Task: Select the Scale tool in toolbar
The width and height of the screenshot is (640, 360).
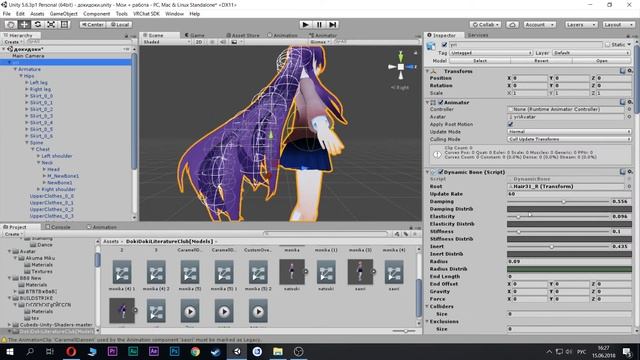Action: coord(51,24)
